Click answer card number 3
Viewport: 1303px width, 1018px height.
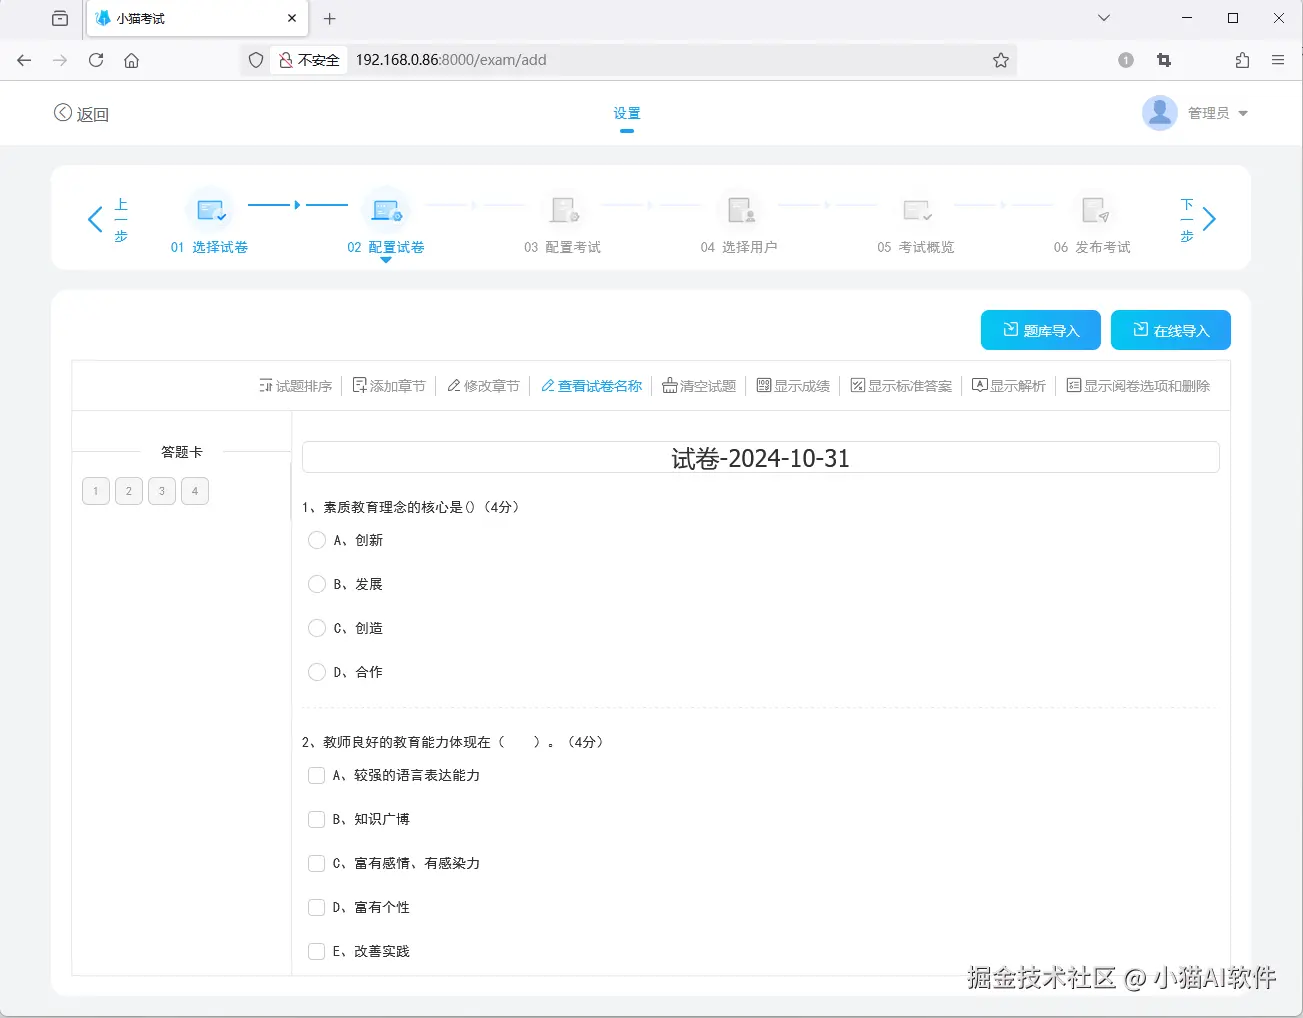tap(161, 491)
